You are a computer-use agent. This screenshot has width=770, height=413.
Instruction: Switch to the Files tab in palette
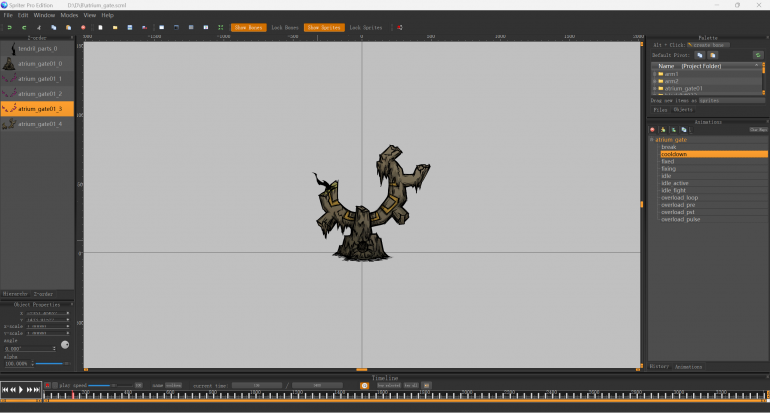point(660,110)
